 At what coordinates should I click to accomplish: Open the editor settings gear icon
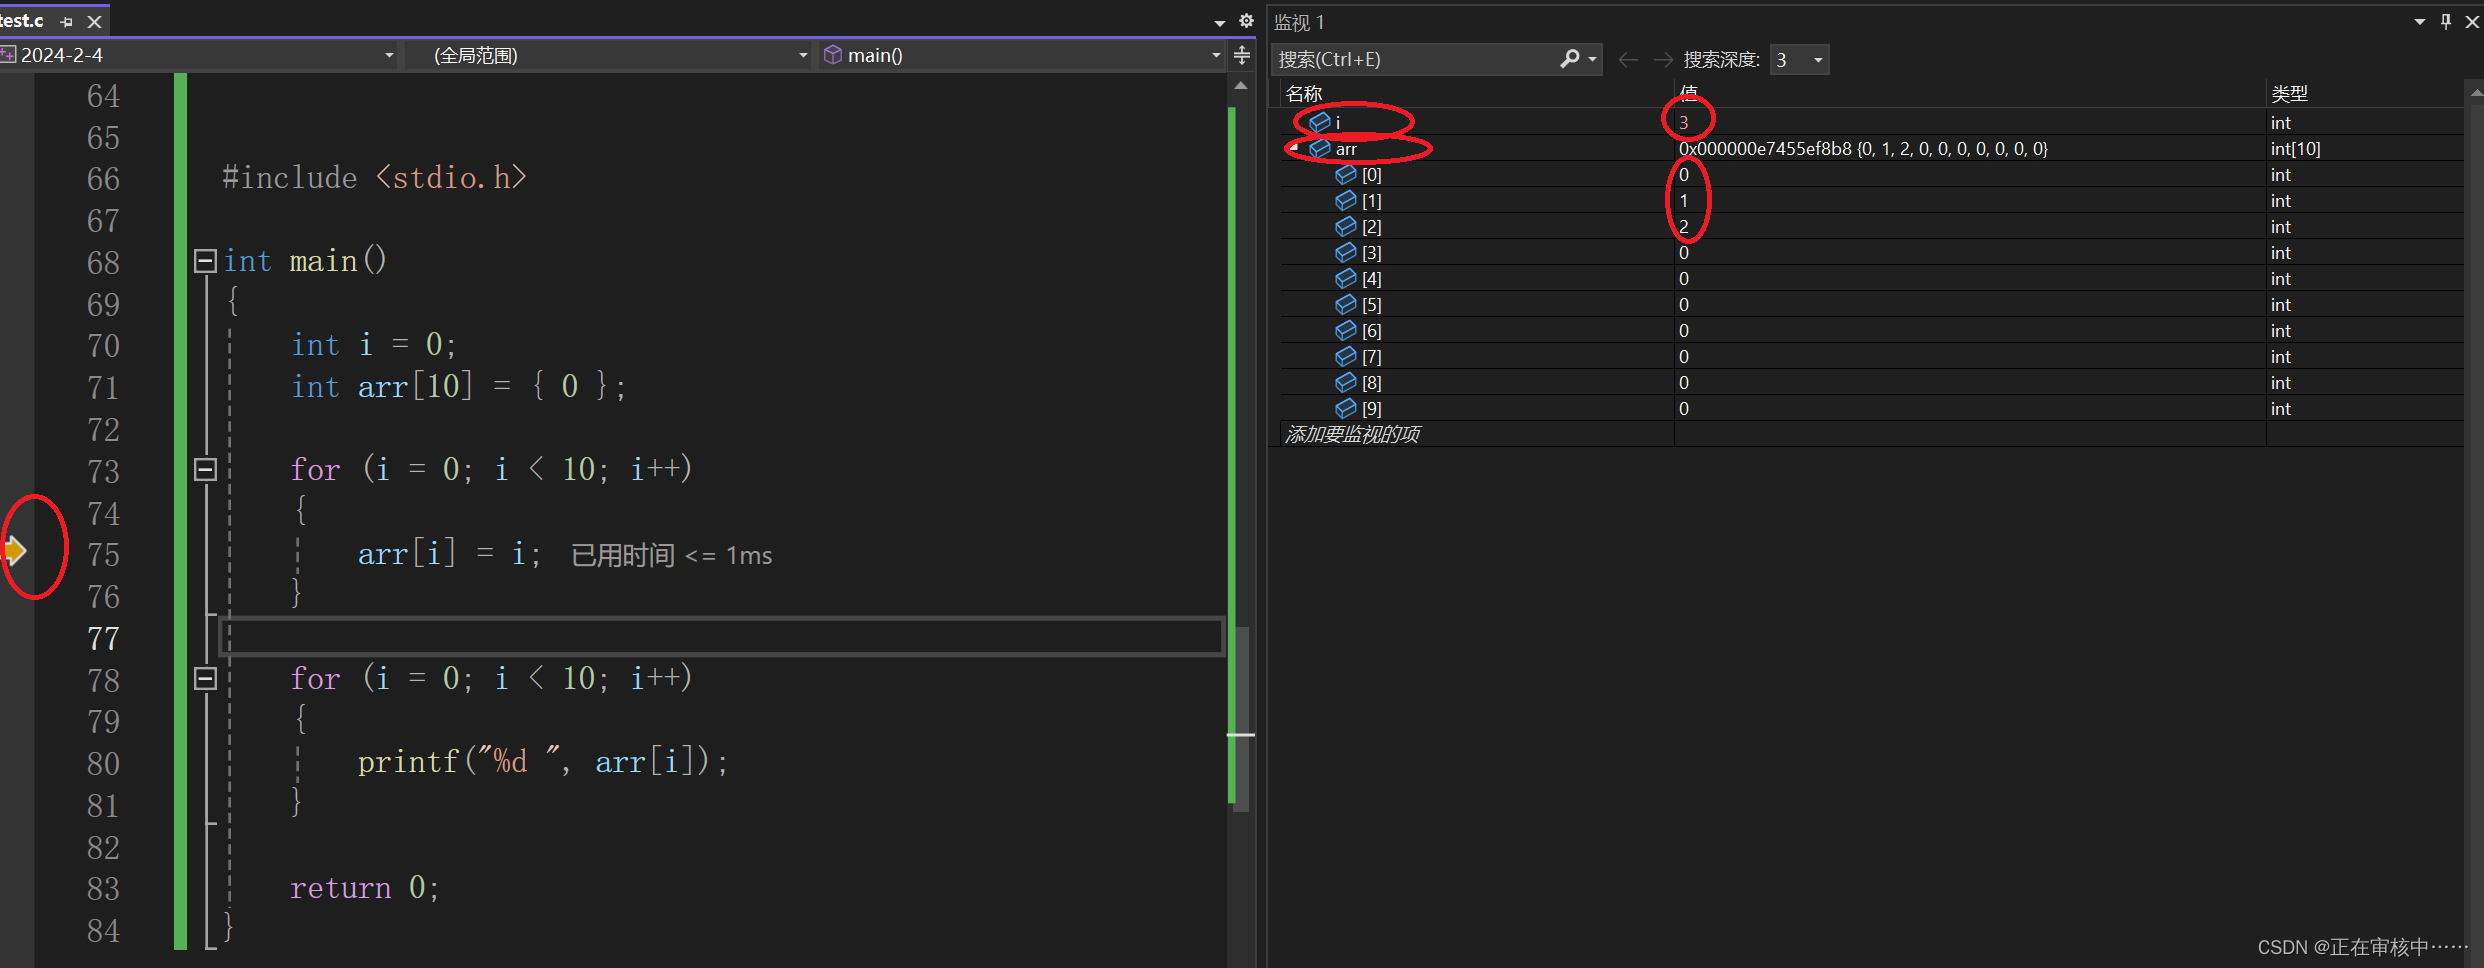[x=1246, y=21]
